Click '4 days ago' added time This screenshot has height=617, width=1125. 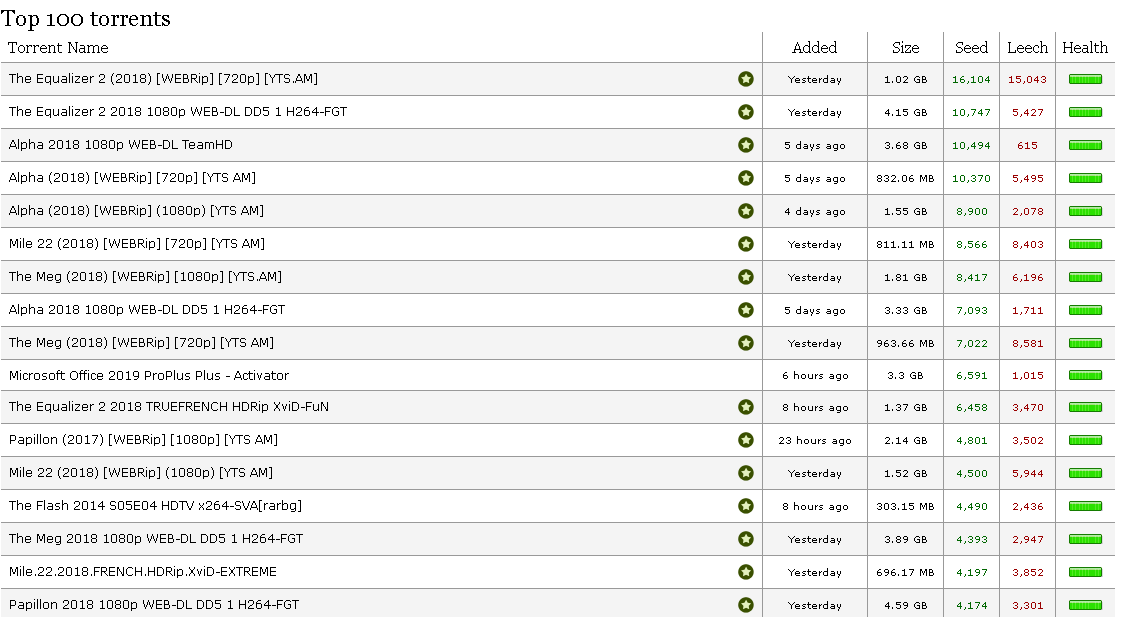[815, 212]
